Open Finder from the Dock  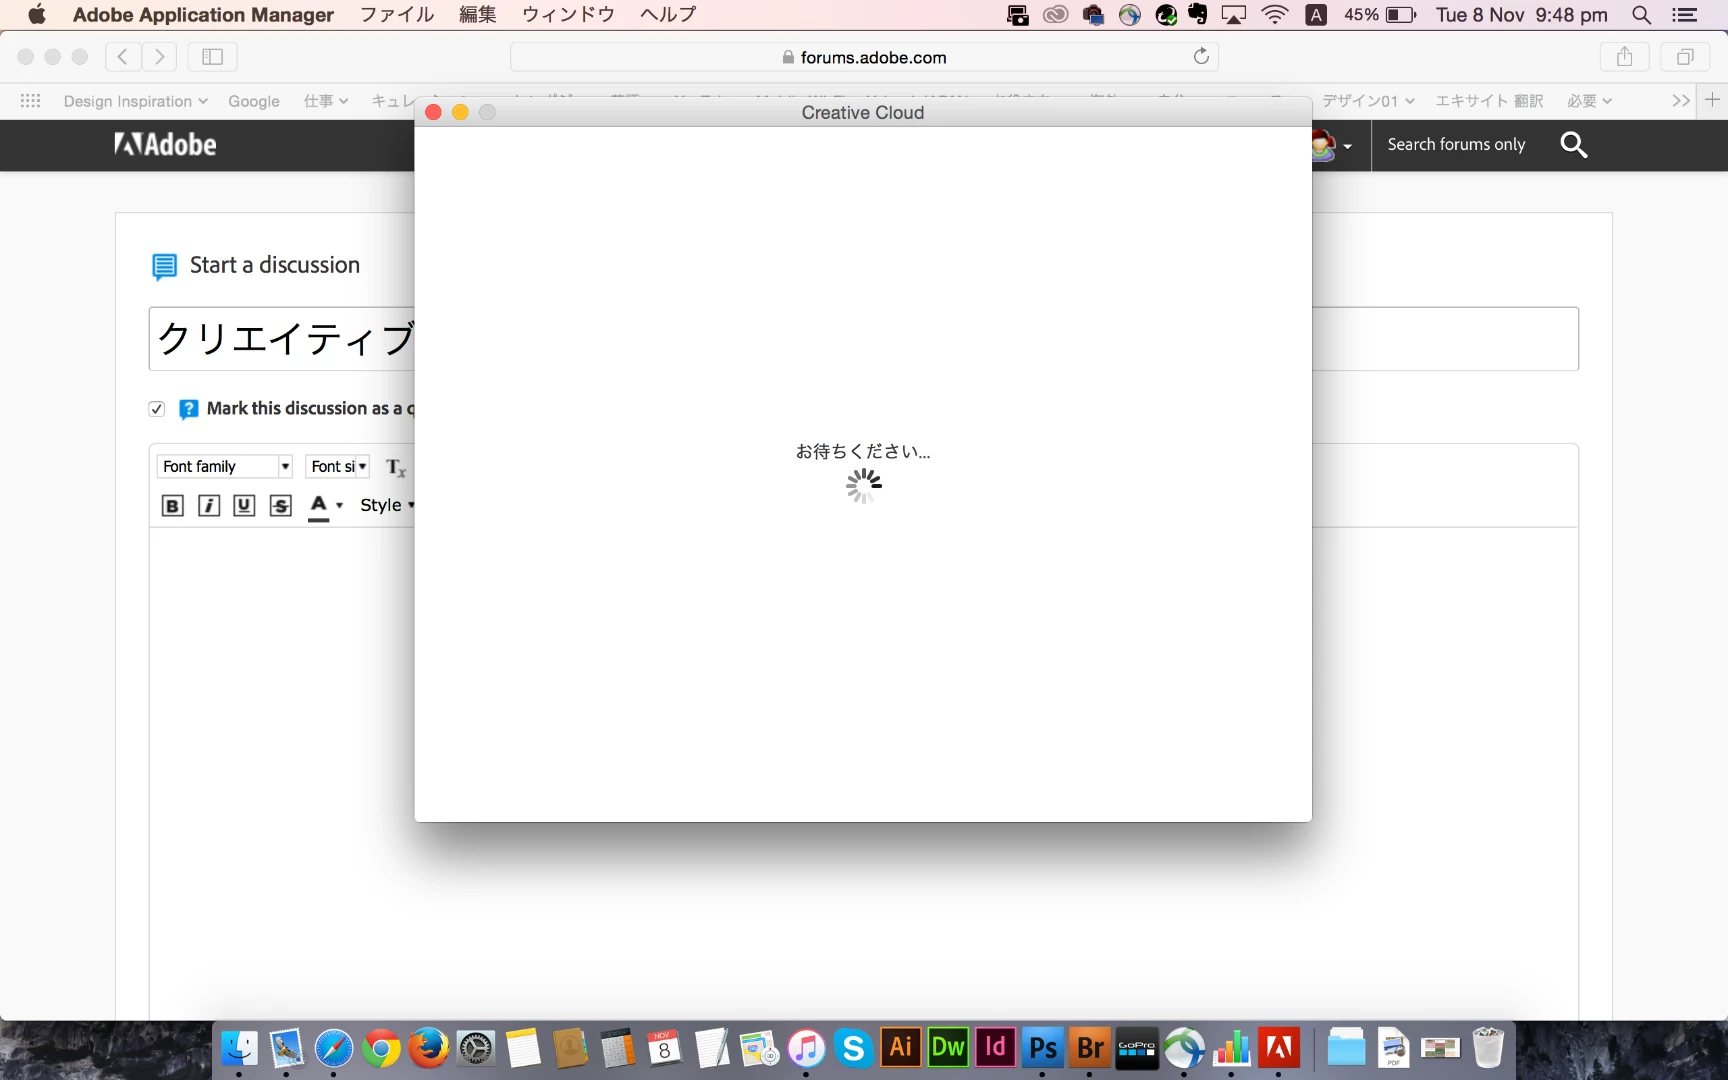(x=239, y=1048)
